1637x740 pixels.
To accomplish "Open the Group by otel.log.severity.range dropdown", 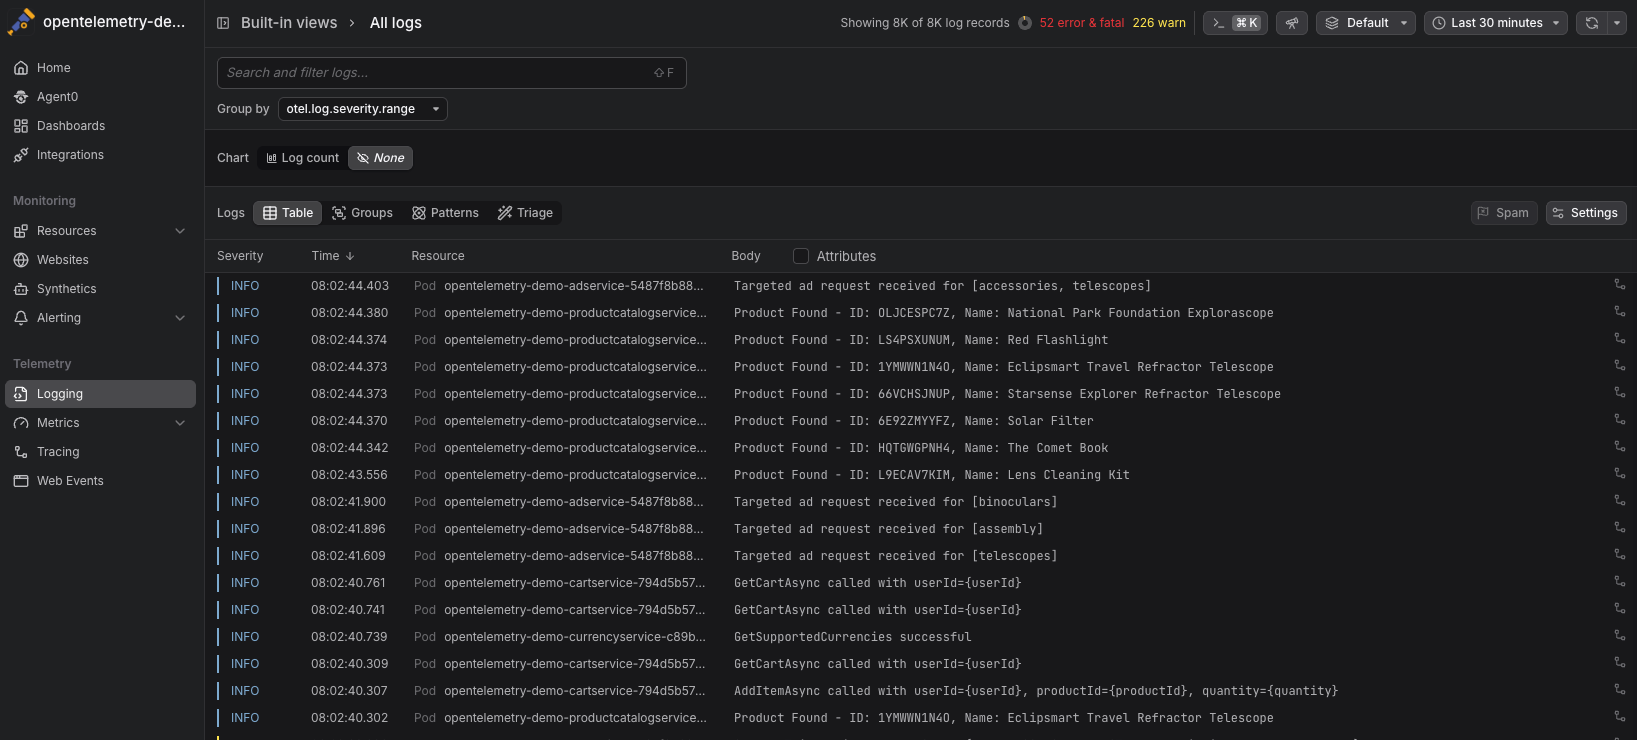I will point(362,109).
